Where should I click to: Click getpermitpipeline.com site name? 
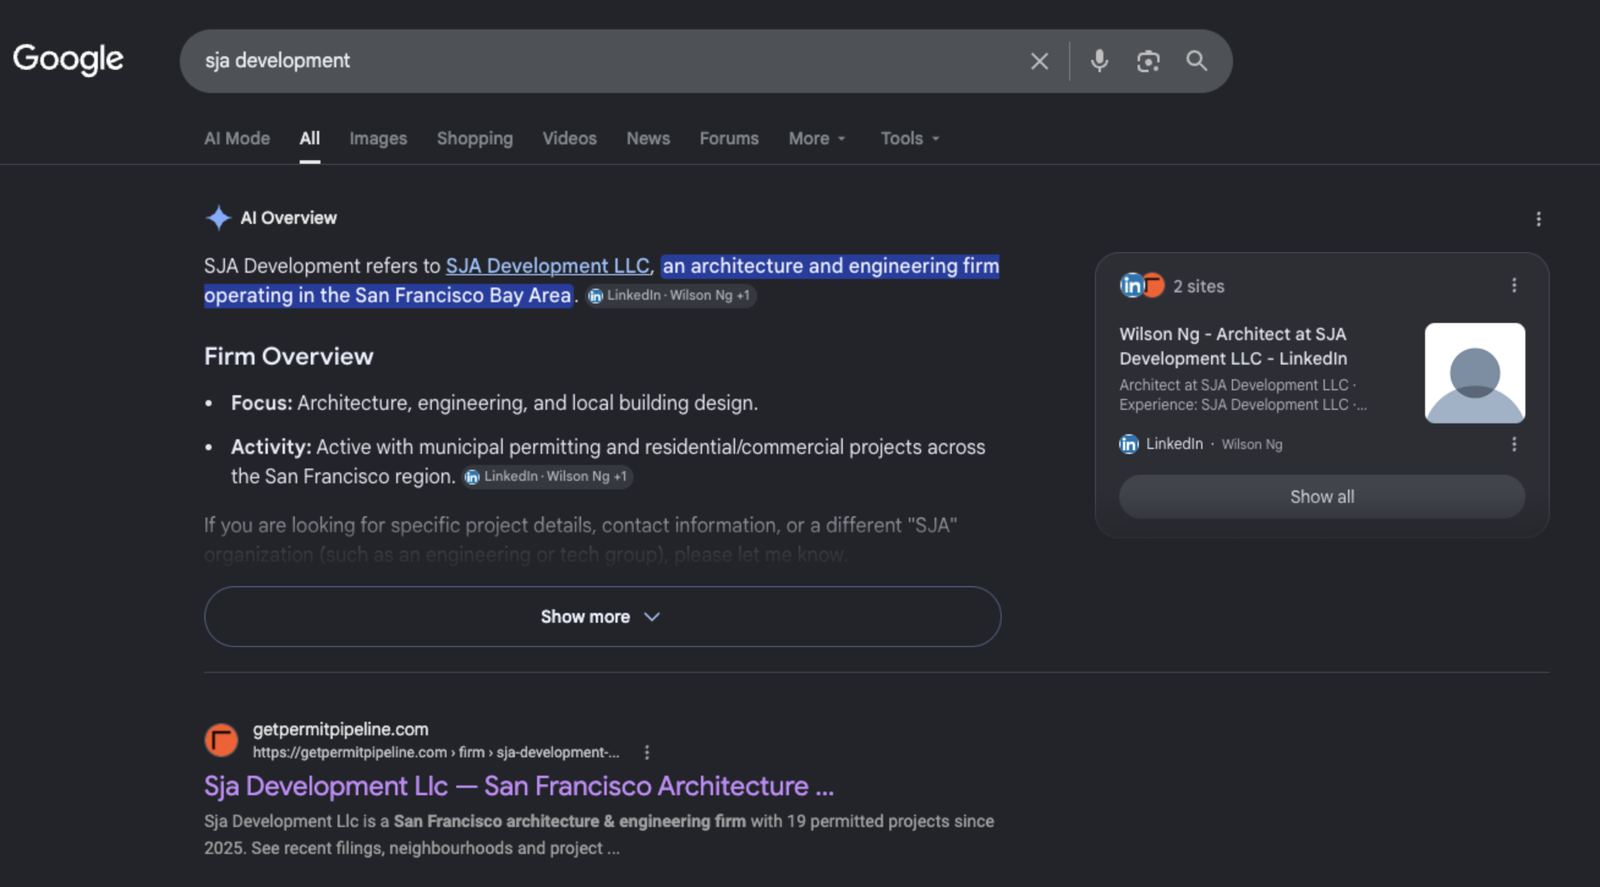[x=341, y=729]
